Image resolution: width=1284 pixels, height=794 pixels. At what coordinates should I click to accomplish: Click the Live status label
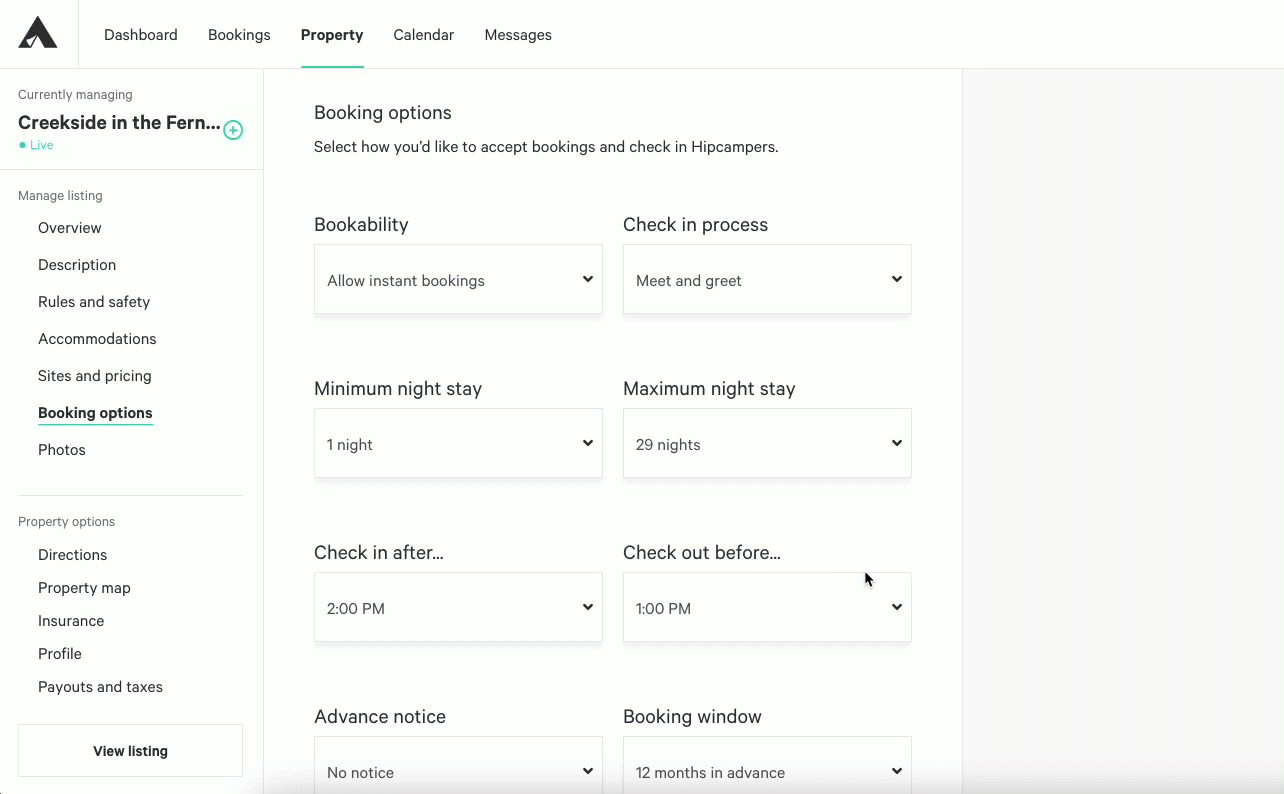[42, 145]
